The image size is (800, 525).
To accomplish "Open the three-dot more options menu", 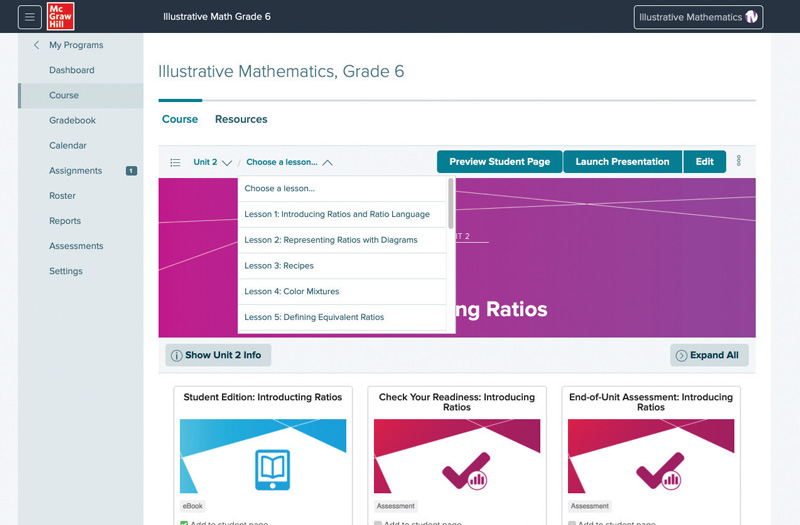I will click(x=738, y=161).
